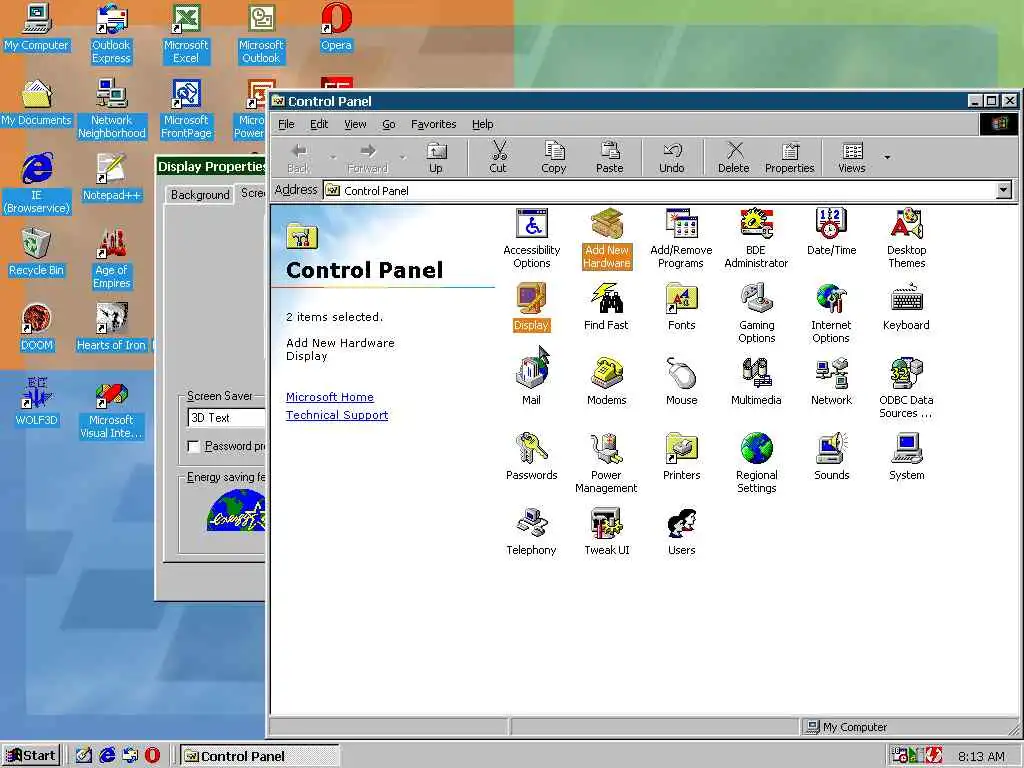Launch Opera from the quick launch bar
Viewport: 1024px width, 768px height.
(152, 756)
